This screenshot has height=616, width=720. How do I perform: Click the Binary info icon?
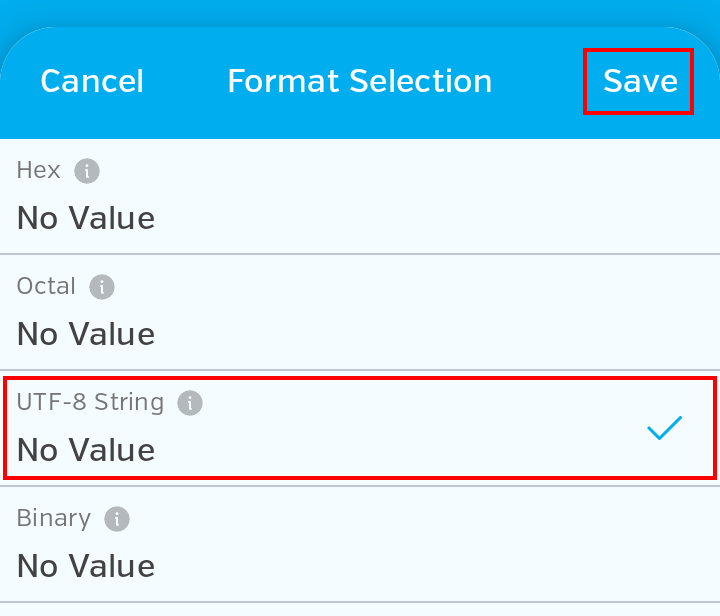point(117,519)
